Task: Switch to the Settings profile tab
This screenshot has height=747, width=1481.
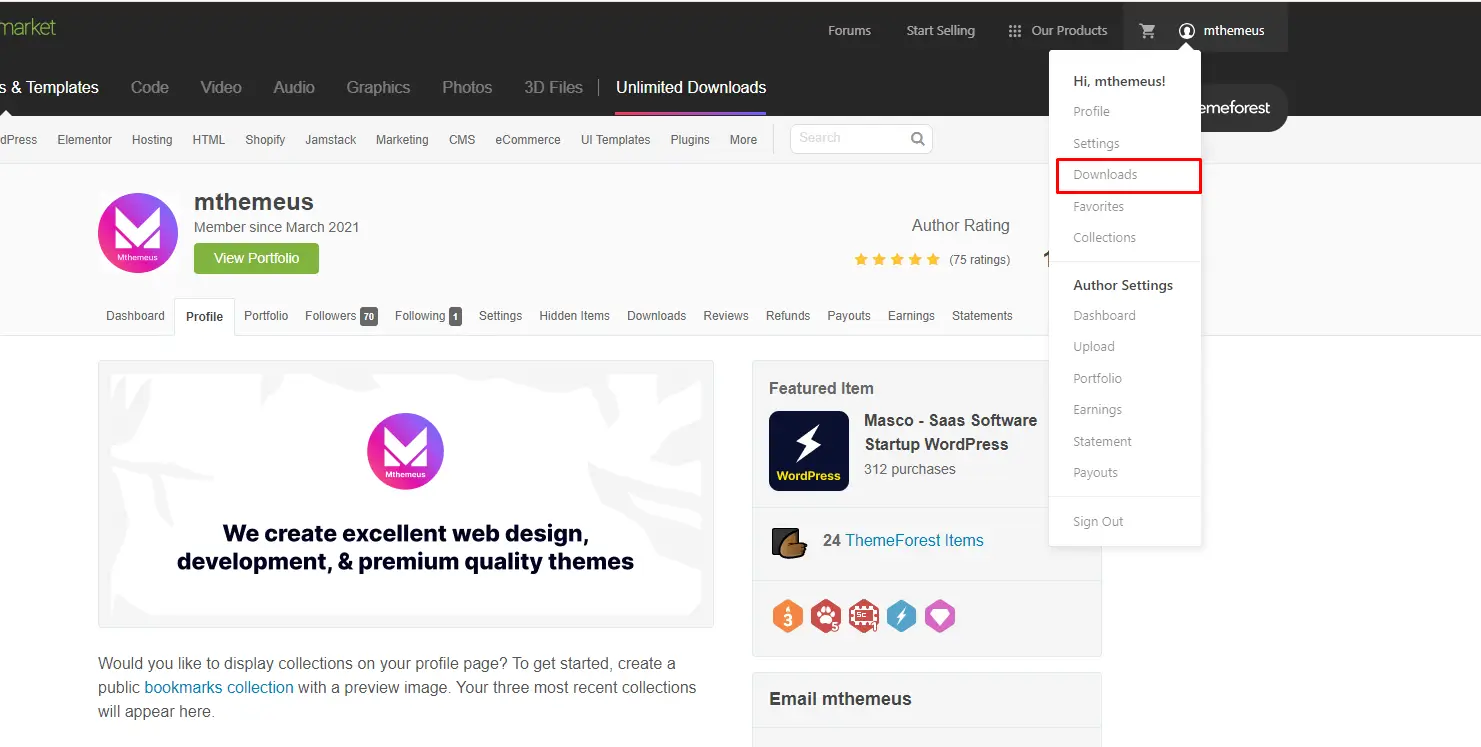Action: point(500,316)
